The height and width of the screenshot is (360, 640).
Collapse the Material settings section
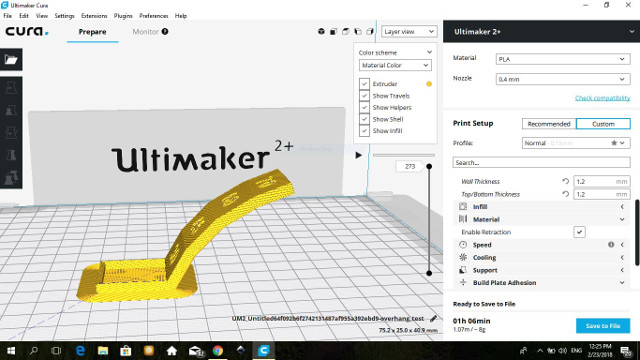pyautogui.click(x=541, y=219)
